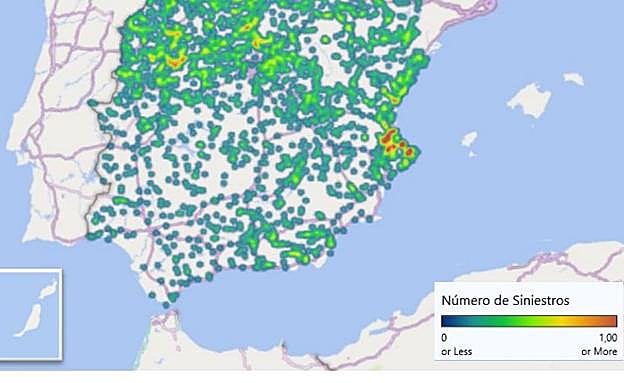The height and width of the screenshot is (383, 624).
Task: Click Mallorca island on the map
Action: point(530,100)
